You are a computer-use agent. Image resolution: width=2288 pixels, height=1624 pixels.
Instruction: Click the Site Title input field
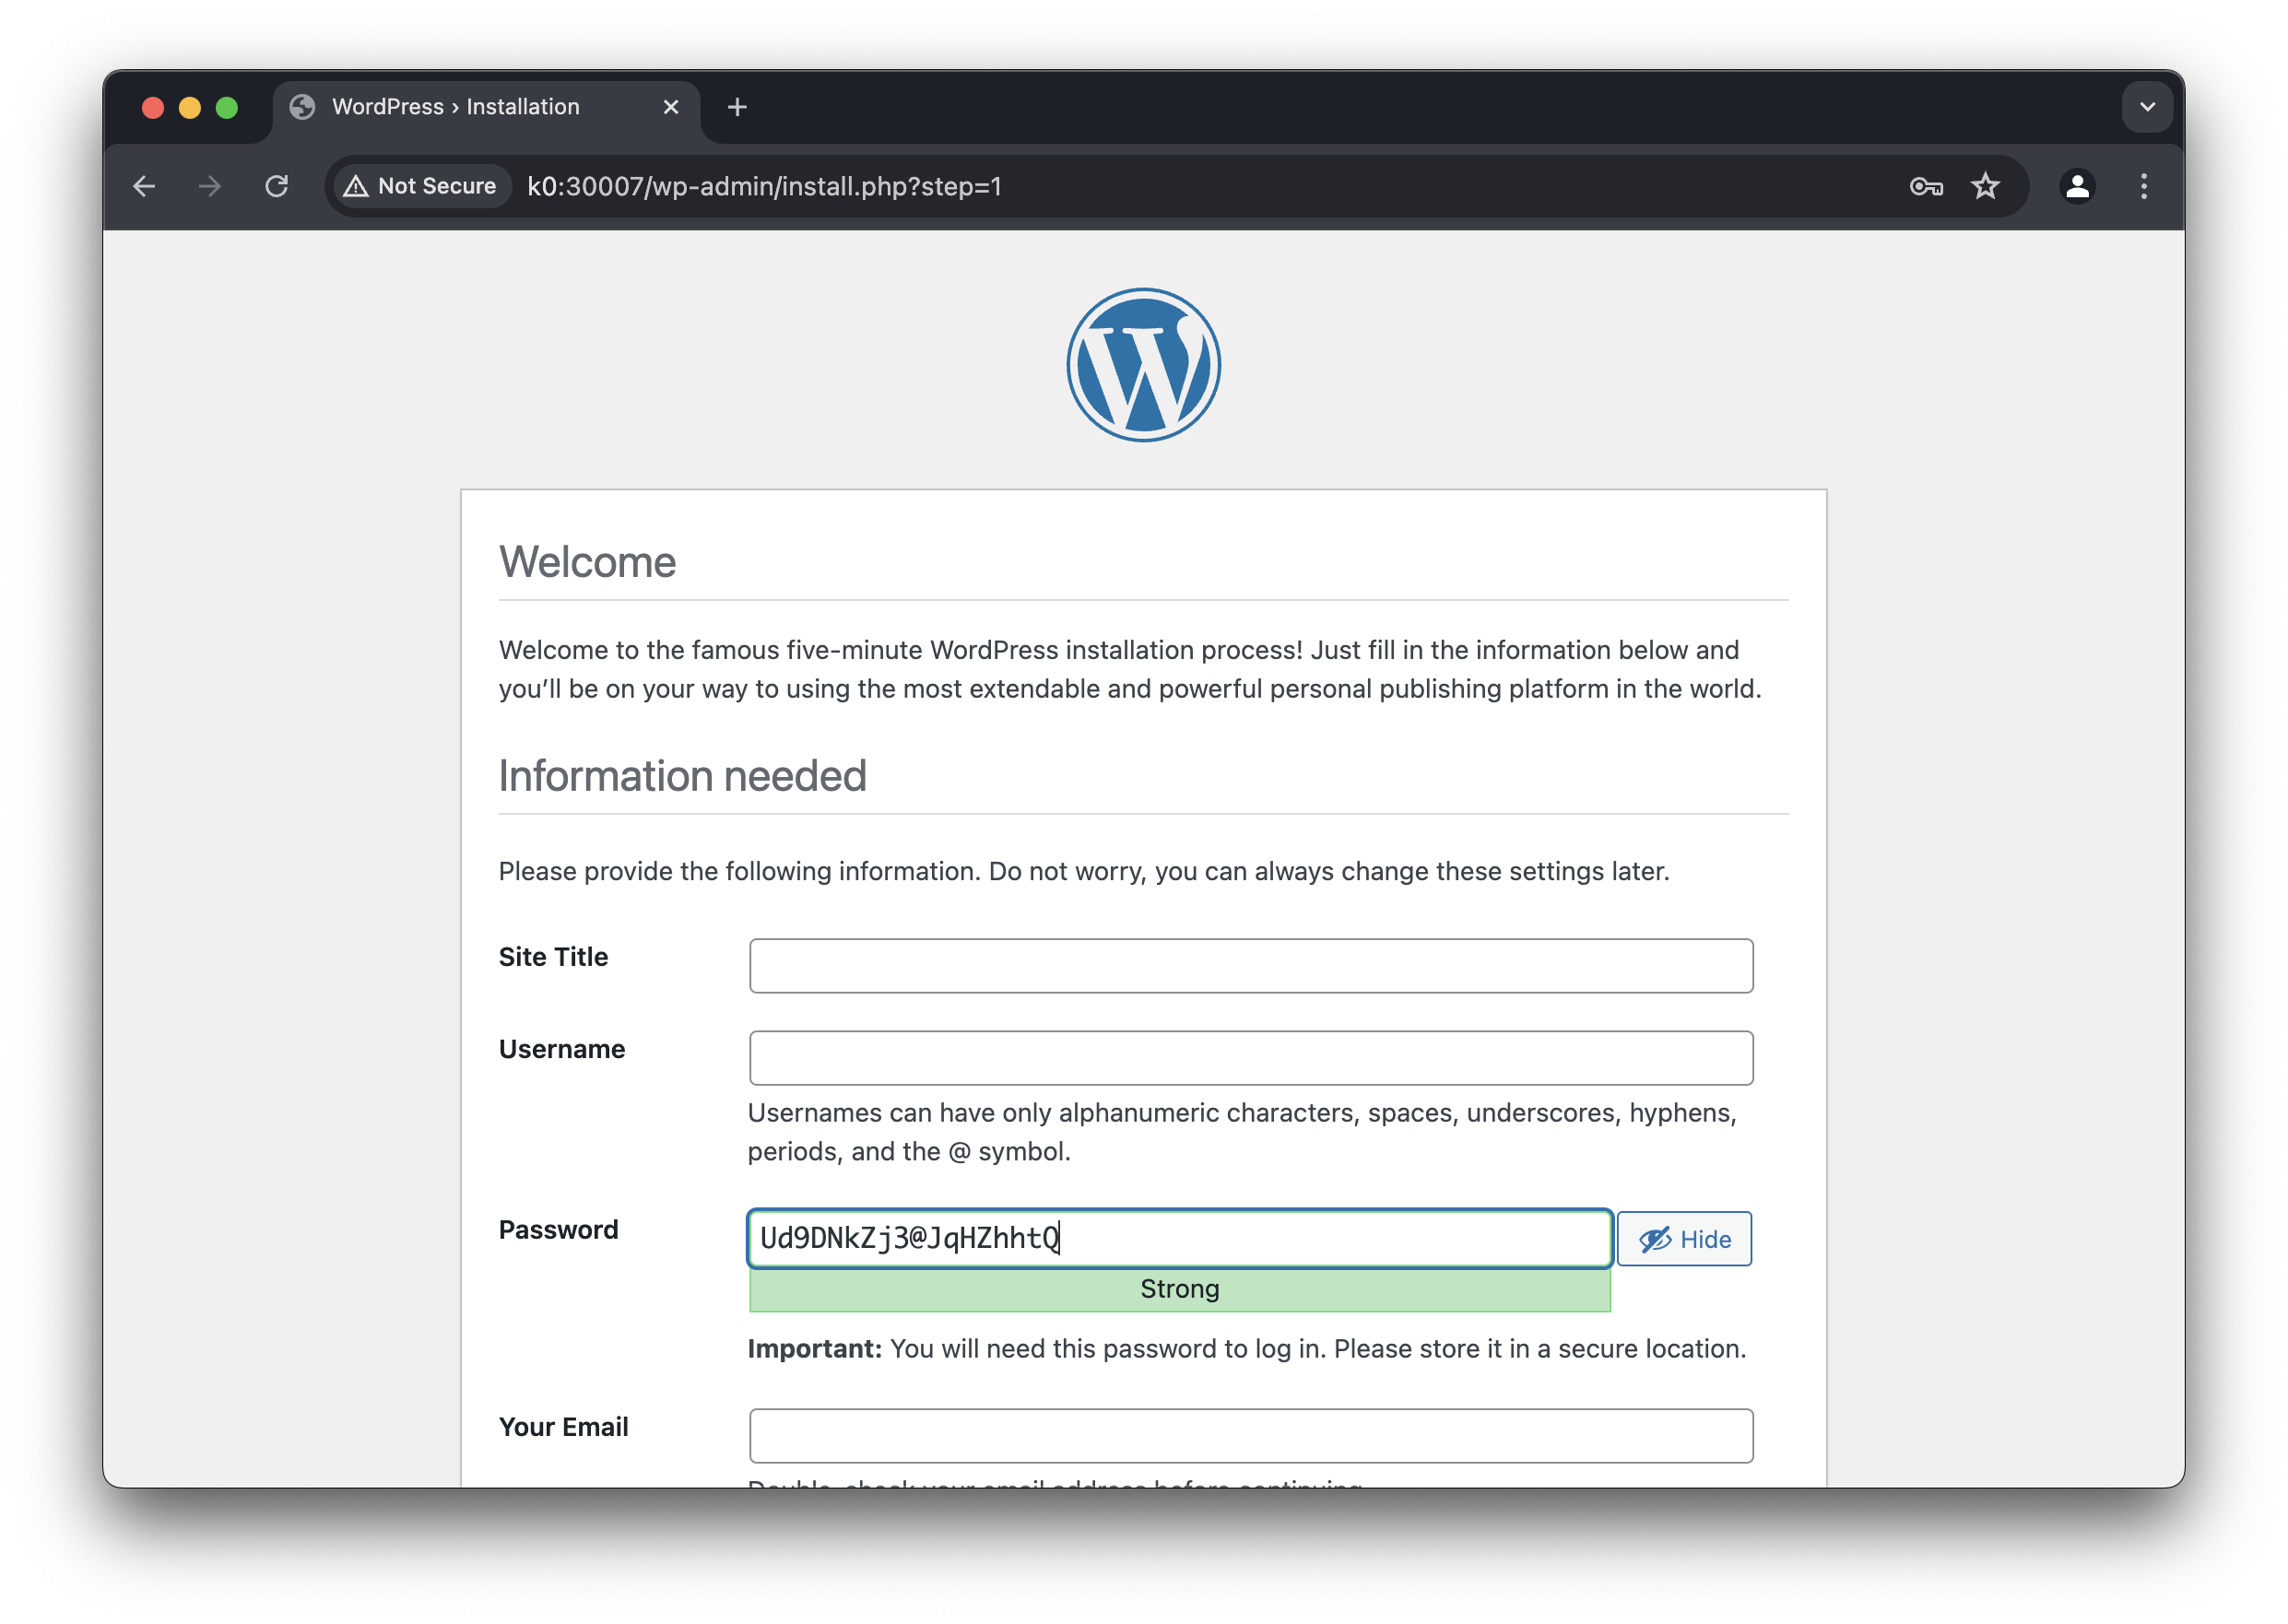click(1250, 966)
